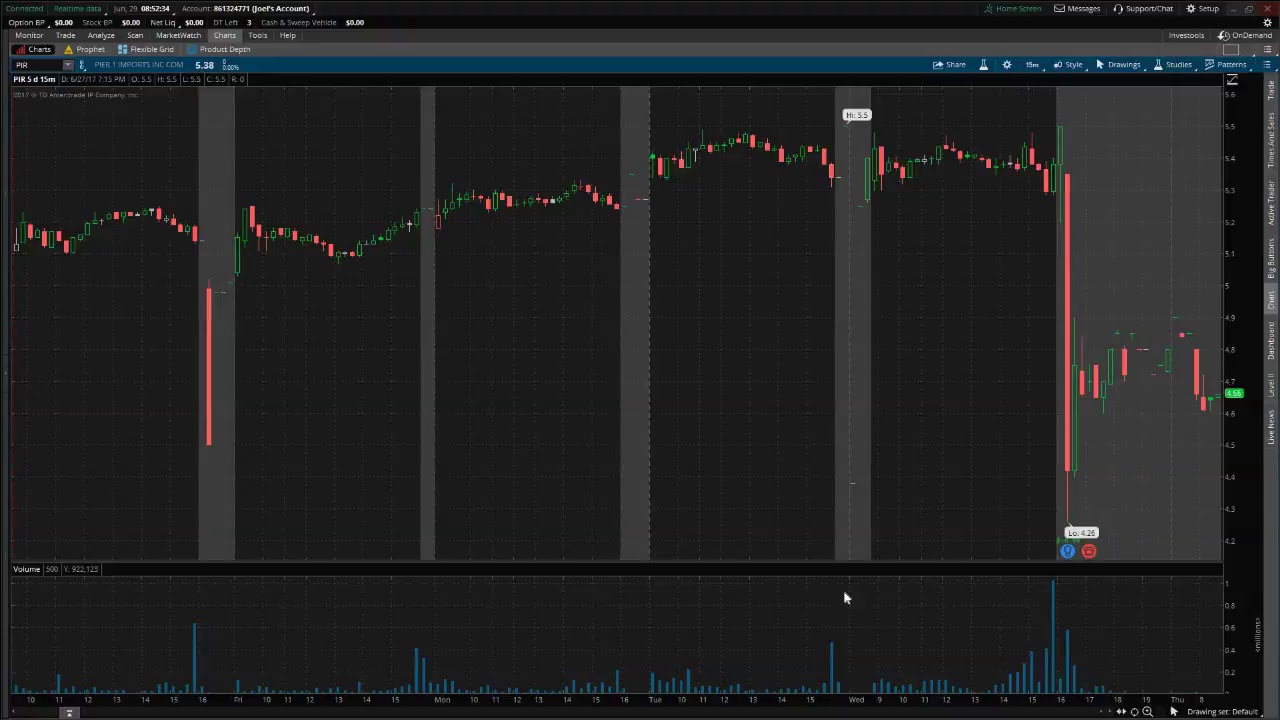Click the PIR 5 d 15m chart label
Screen dimensions: 1280x720
click(35, 79)
